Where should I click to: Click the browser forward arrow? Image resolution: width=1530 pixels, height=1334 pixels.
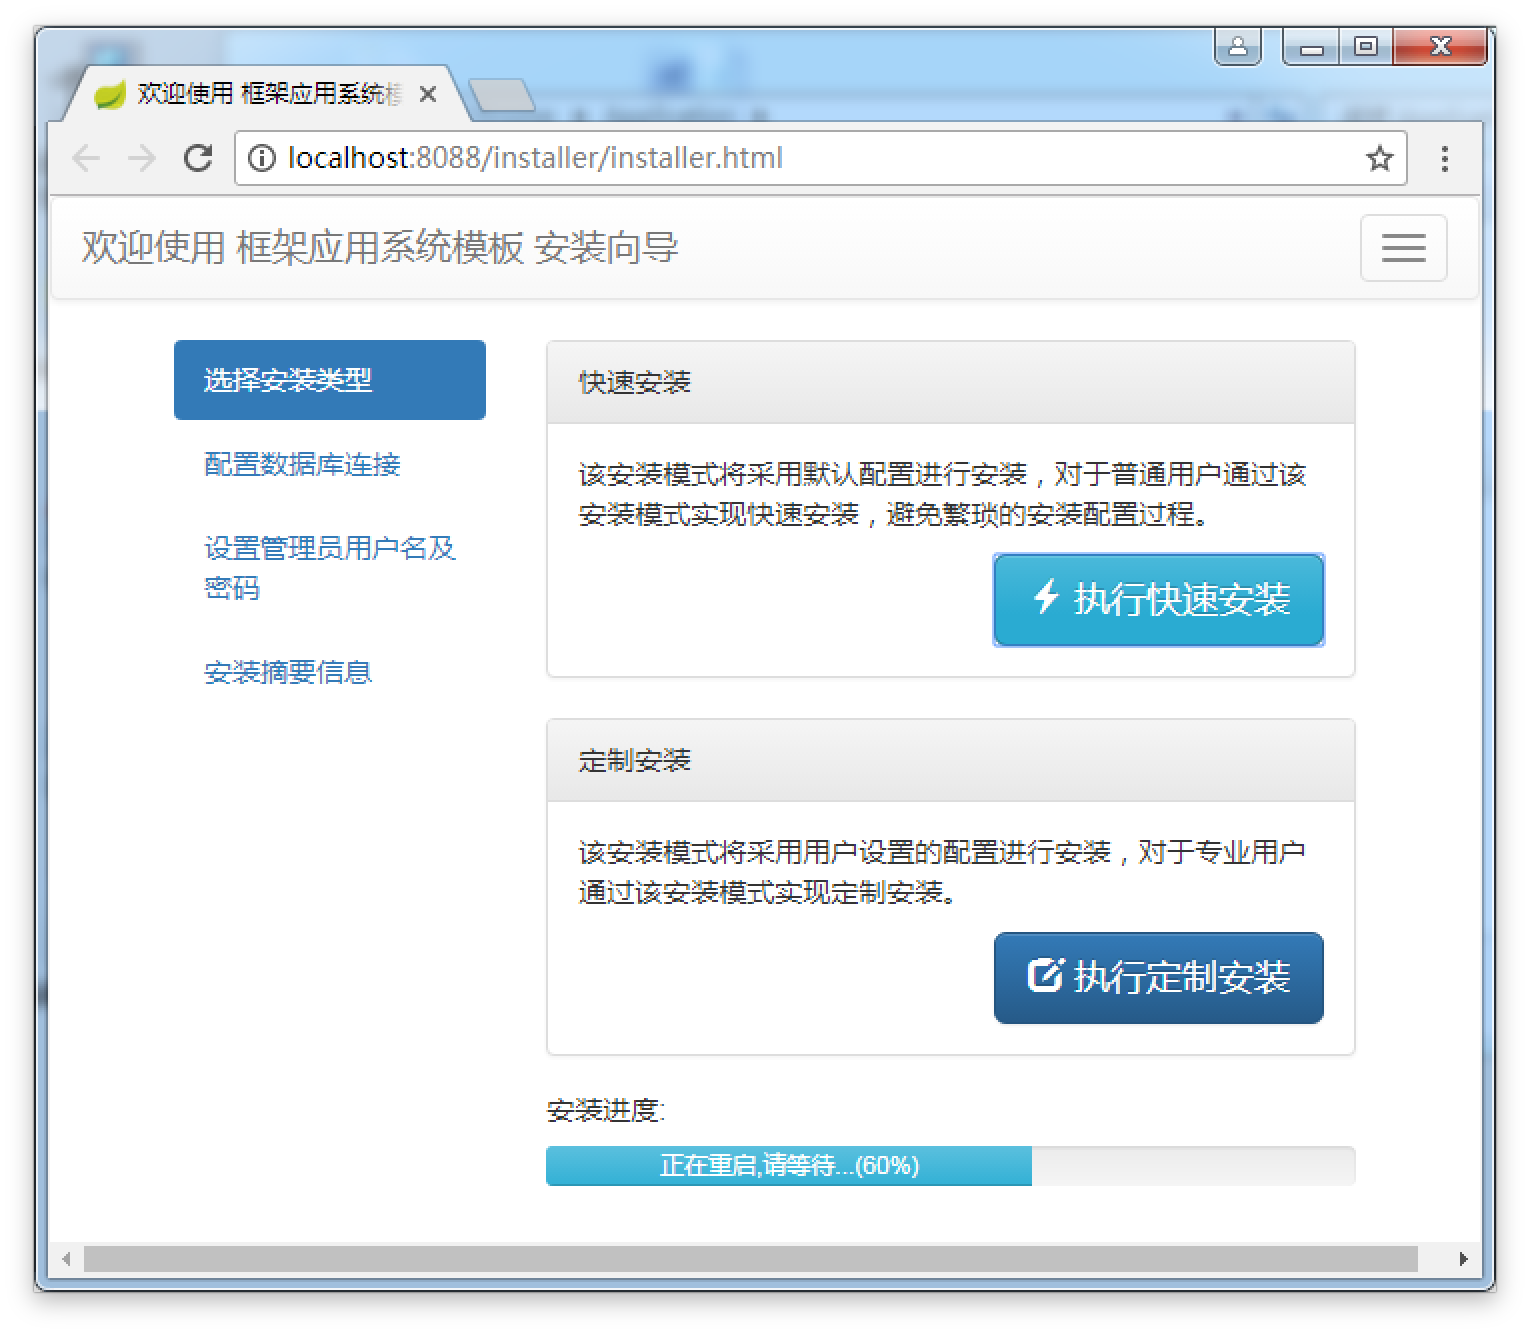[142, 158]
